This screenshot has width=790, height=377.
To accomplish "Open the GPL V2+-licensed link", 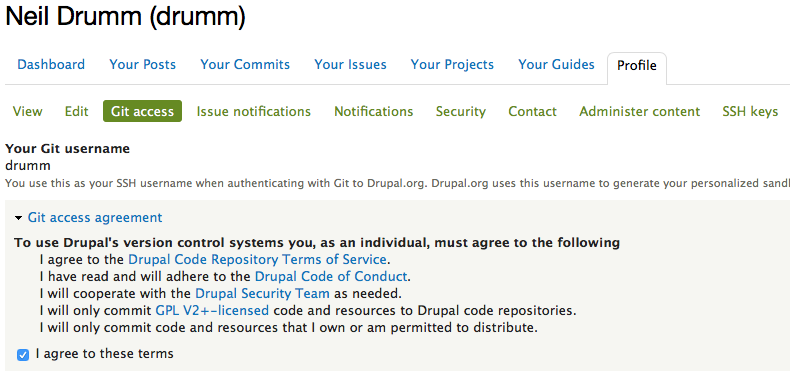I will 212,310.
